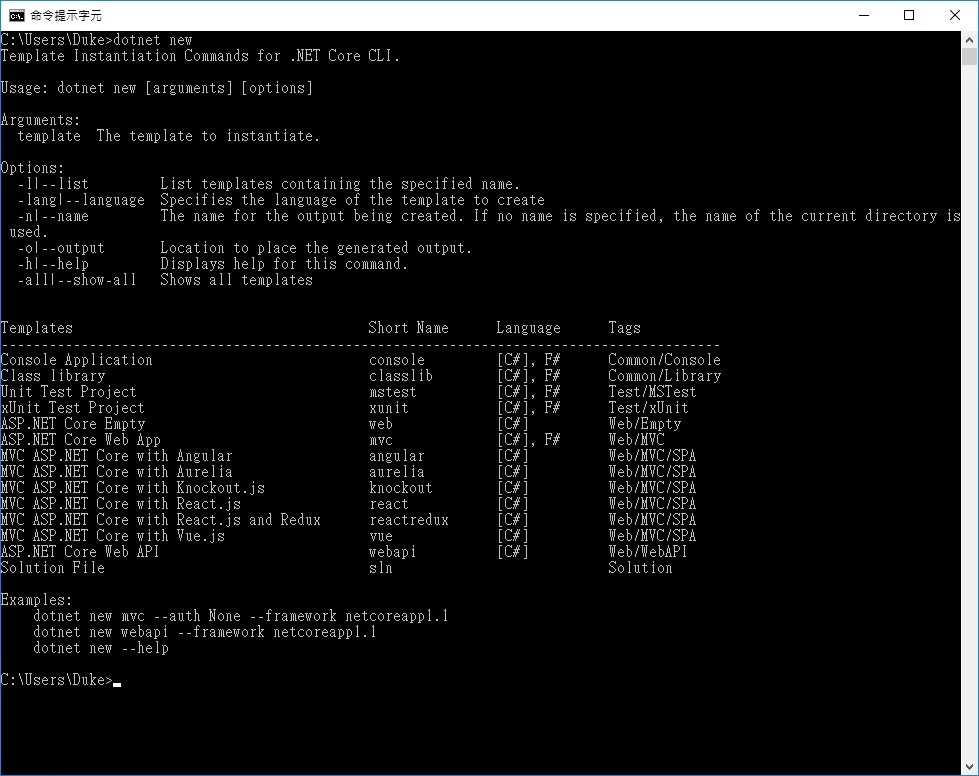Screen dimensions: 979x776
Task: Click the 'xUnit Test Project' template name
Action: [x=72, y=408]
